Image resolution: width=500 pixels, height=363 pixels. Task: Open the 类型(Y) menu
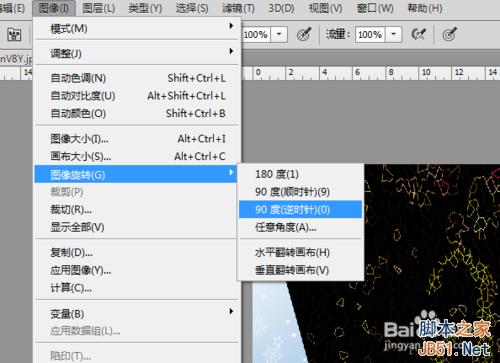145,8
